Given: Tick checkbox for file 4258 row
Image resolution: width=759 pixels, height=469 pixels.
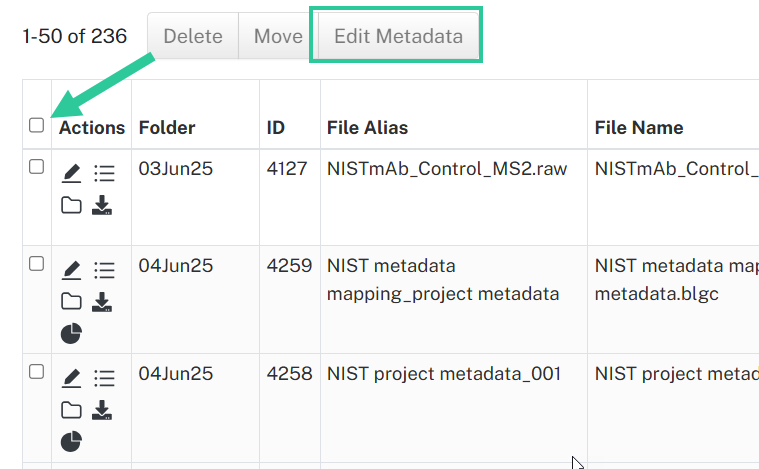Looking at the screenshot, I should (36, 372).
